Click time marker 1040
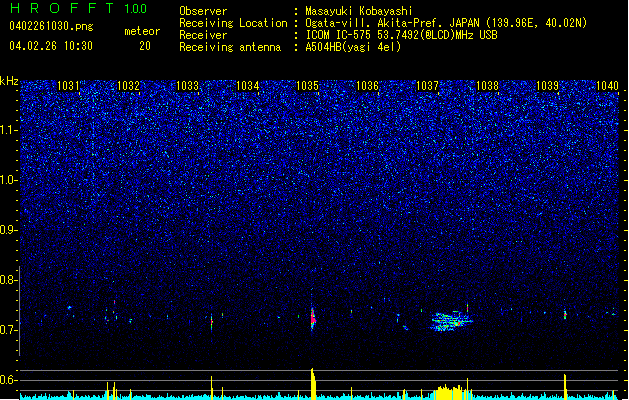 607,86
